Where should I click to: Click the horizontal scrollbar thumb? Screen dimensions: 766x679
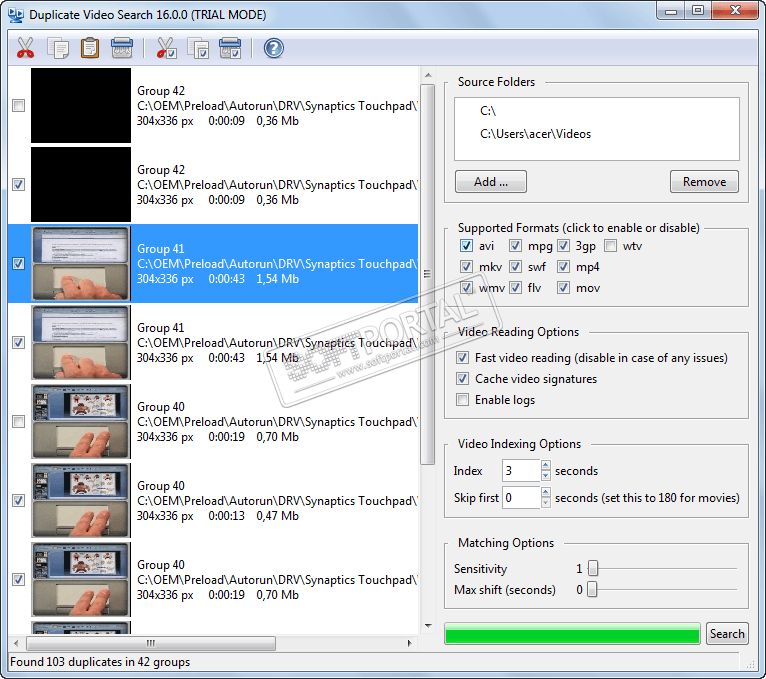151,643
